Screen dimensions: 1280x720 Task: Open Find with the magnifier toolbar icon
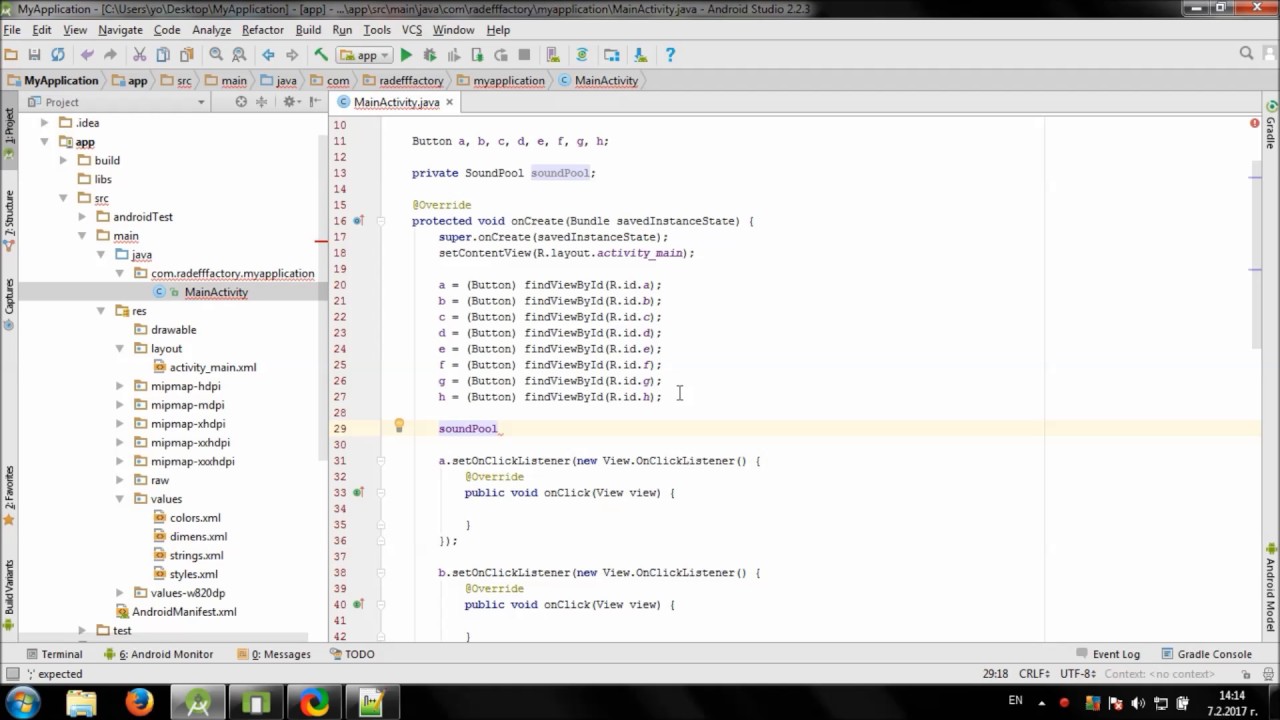[x=215, y=55]
